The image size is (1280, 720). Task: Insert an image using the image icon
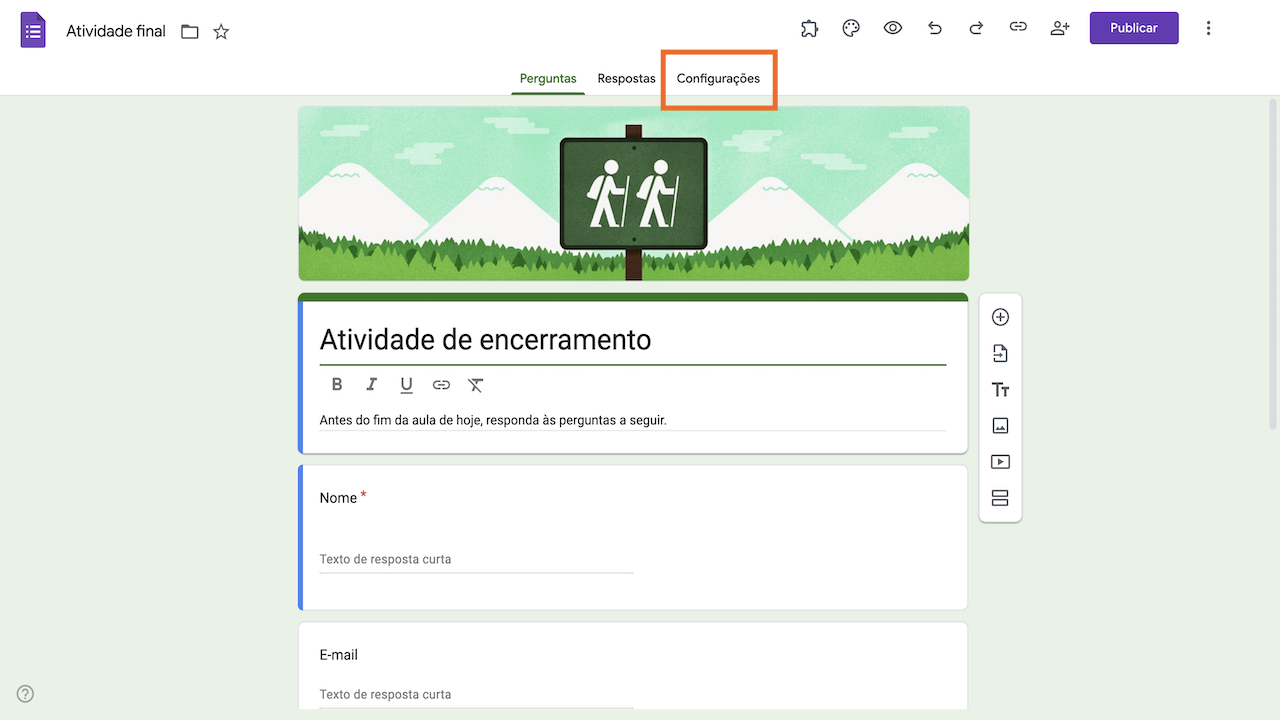1000,425
